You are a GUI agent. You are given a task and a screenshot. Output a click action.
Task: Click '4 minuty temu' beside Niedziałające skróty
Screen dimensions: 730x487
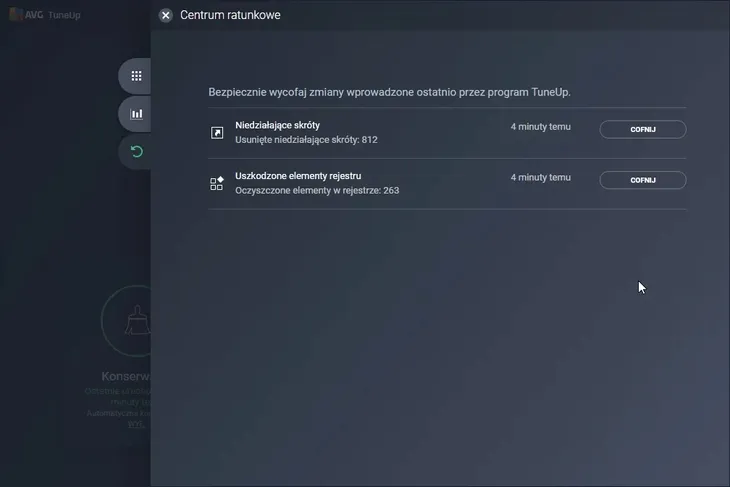(541, 127)
